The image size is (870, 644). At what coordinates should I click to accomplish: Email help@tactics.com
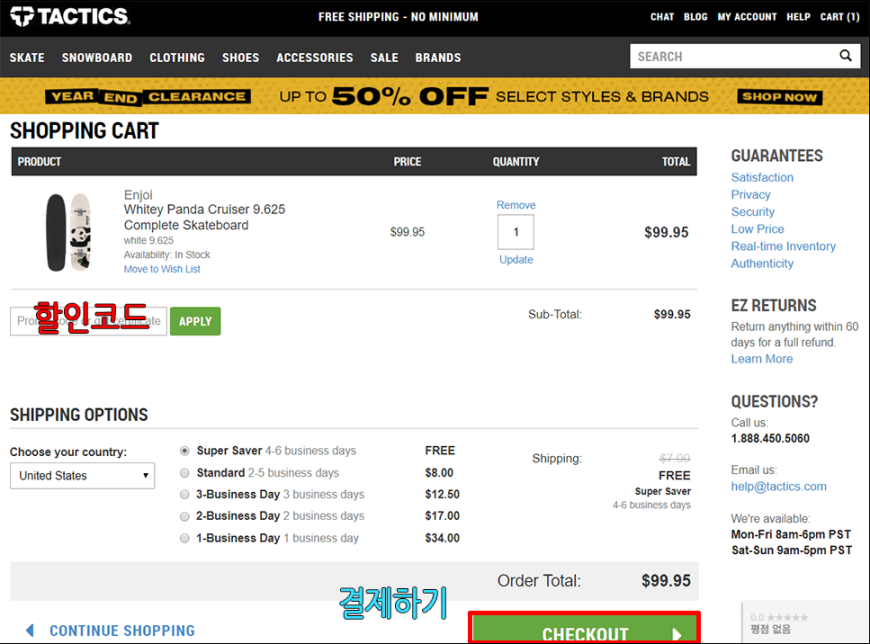(x=778, y=486)
